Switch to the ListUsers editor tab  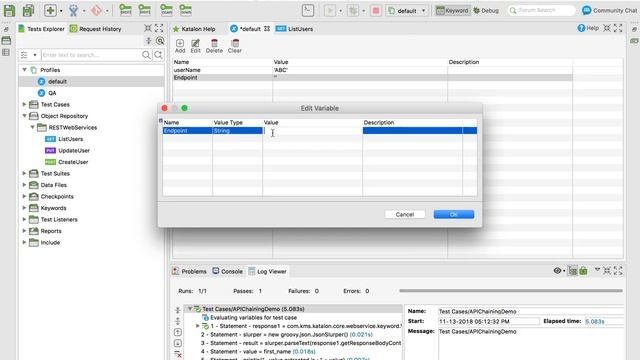tap(294, 29)
